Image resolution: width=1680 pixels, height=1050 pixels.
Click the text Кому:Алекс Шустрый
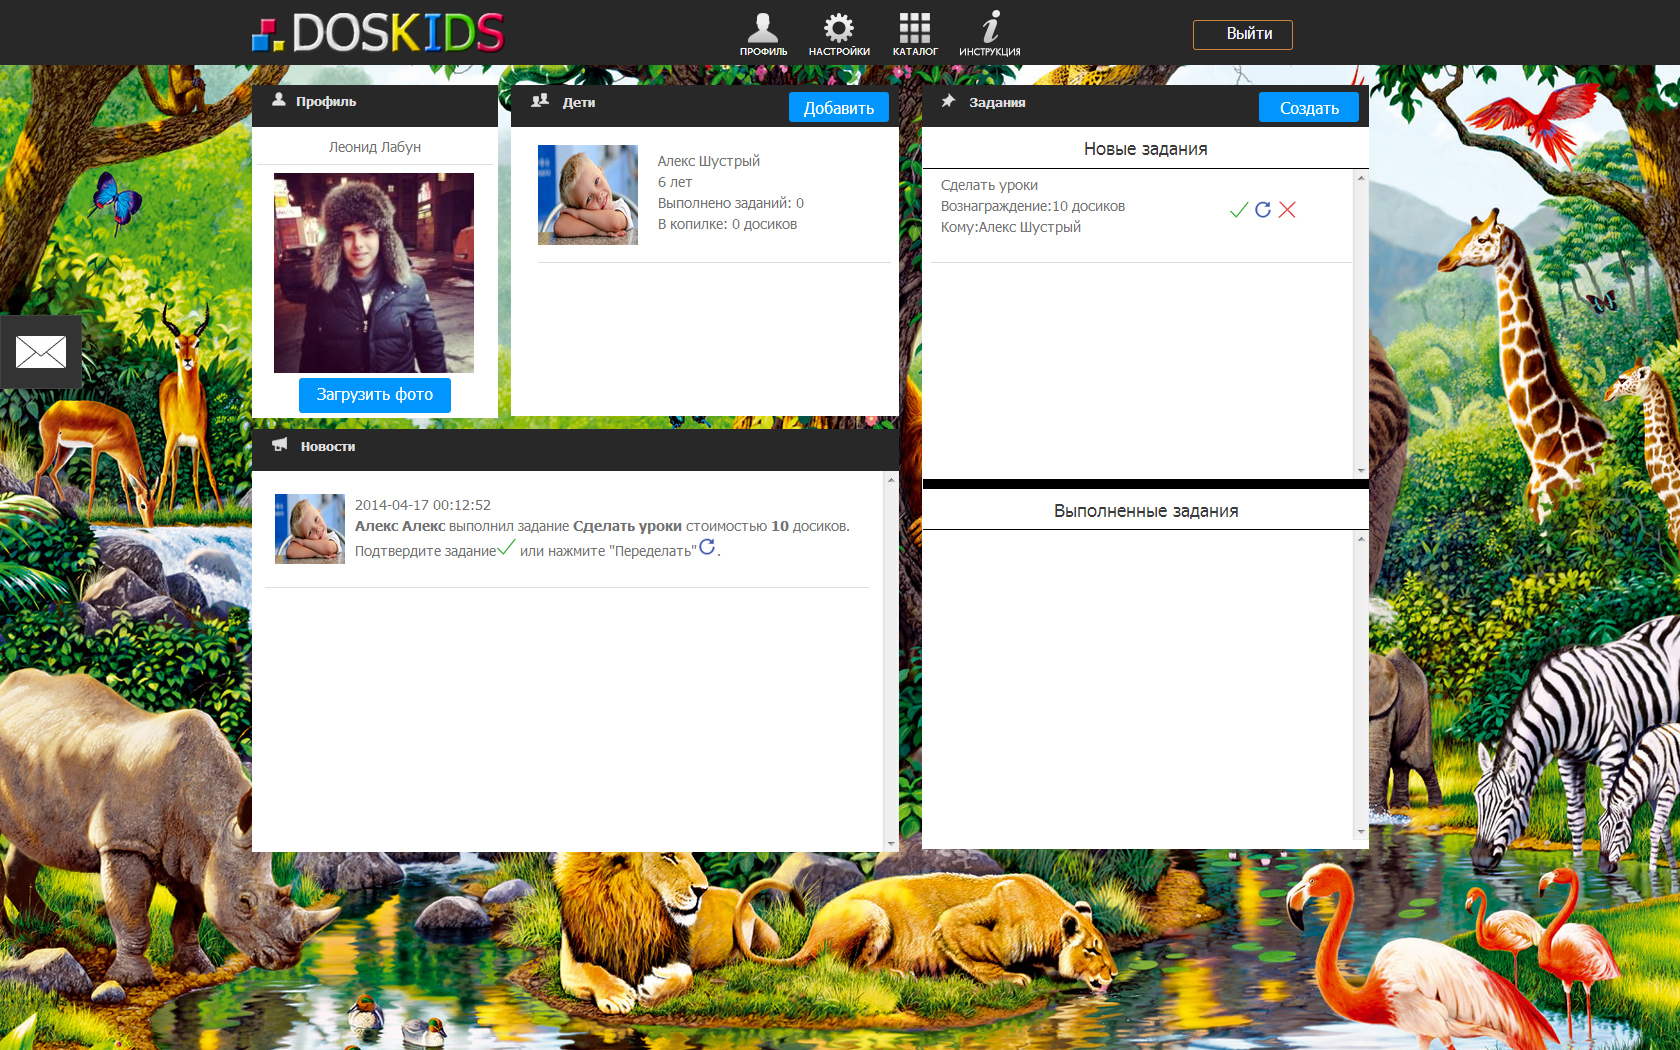click(x=1011, y=227)
